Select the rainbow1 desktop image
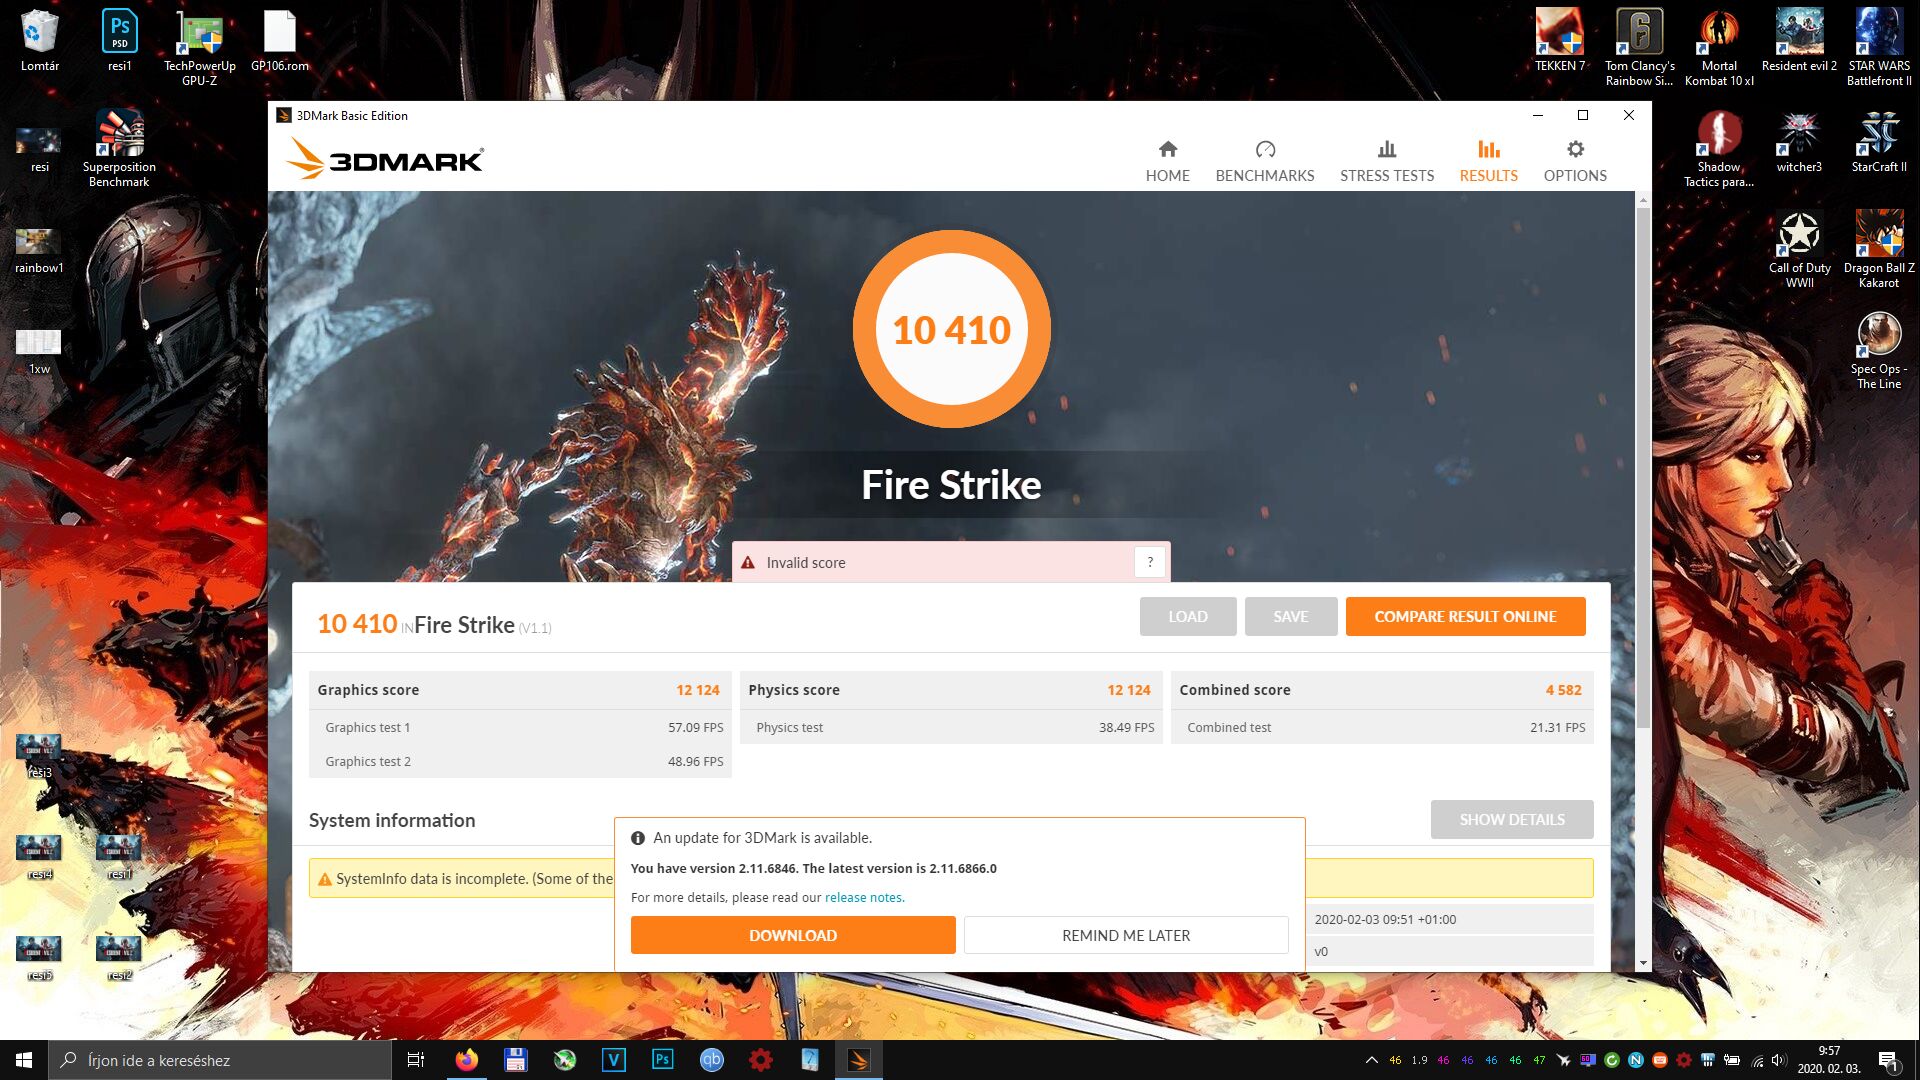 click(39, 250)
